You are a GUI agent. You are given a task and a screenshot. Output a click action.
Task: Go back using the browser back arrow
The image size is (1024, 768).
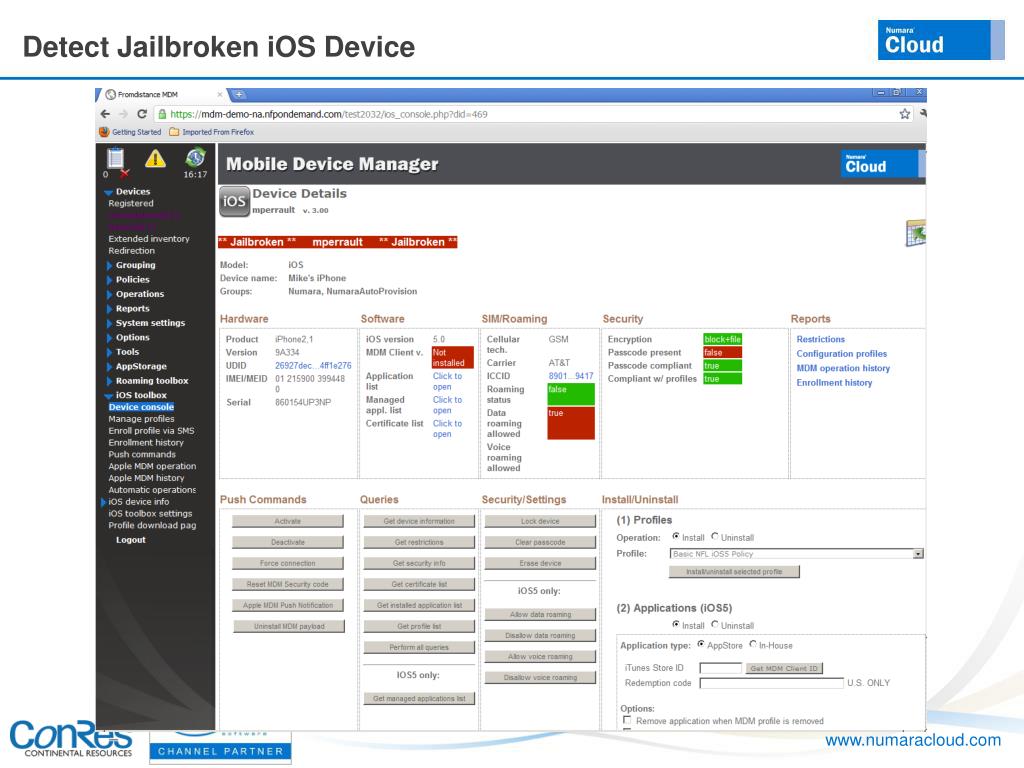click(x=107, y=114)
